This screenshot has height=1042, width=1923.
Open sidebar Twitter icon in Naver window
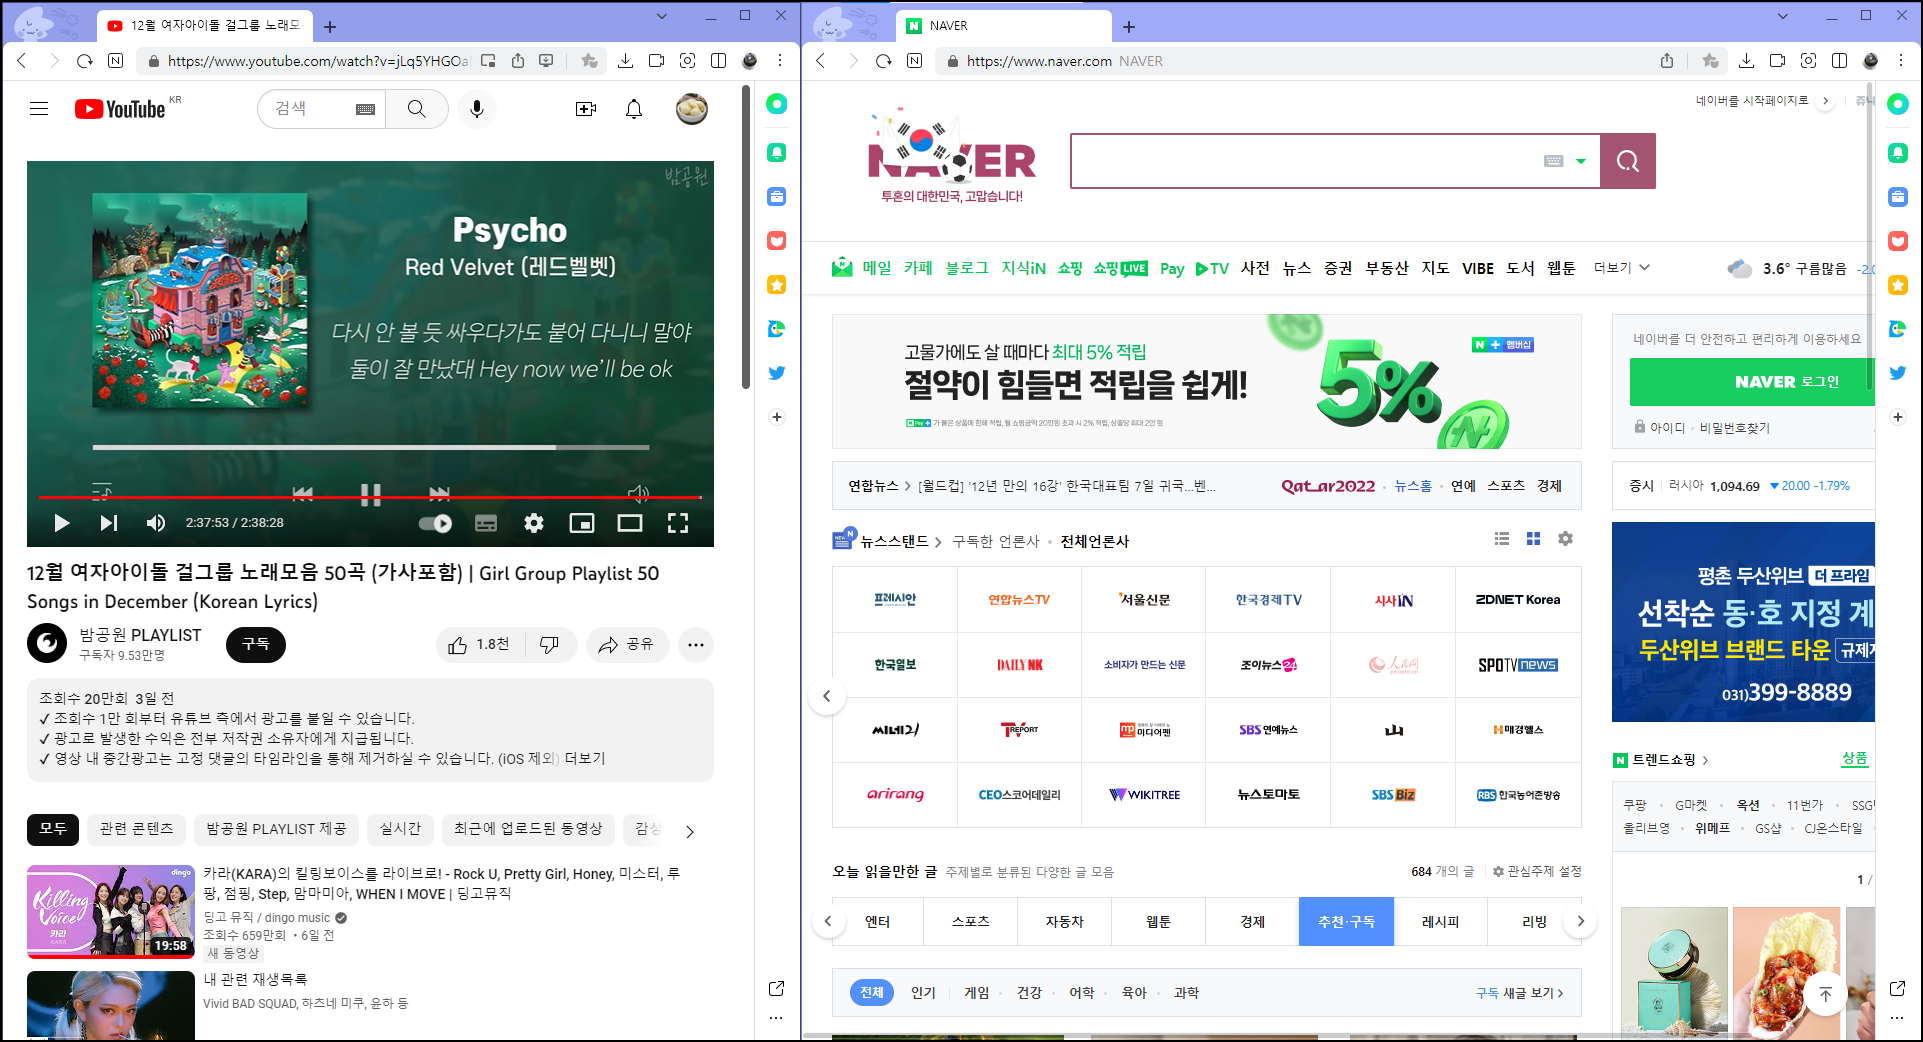tap(1898, 373)
